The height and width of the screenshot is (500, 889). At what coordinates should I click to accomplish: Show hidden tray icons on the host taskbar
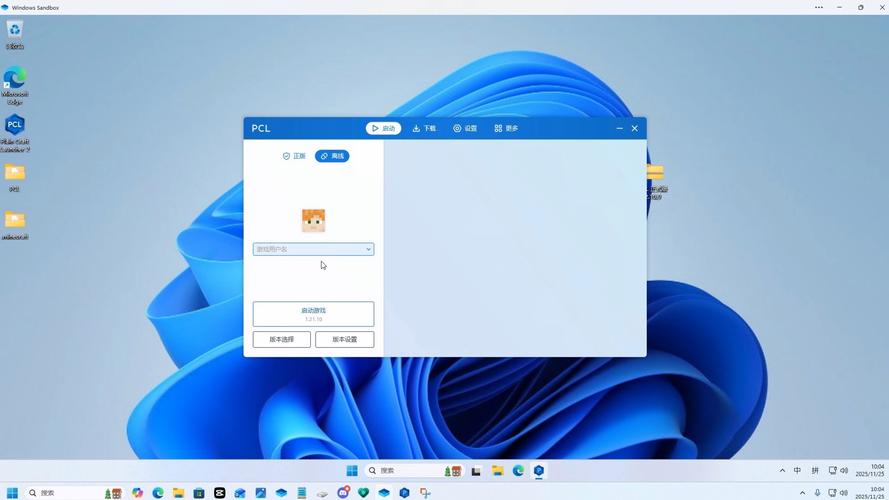point(802,493)
